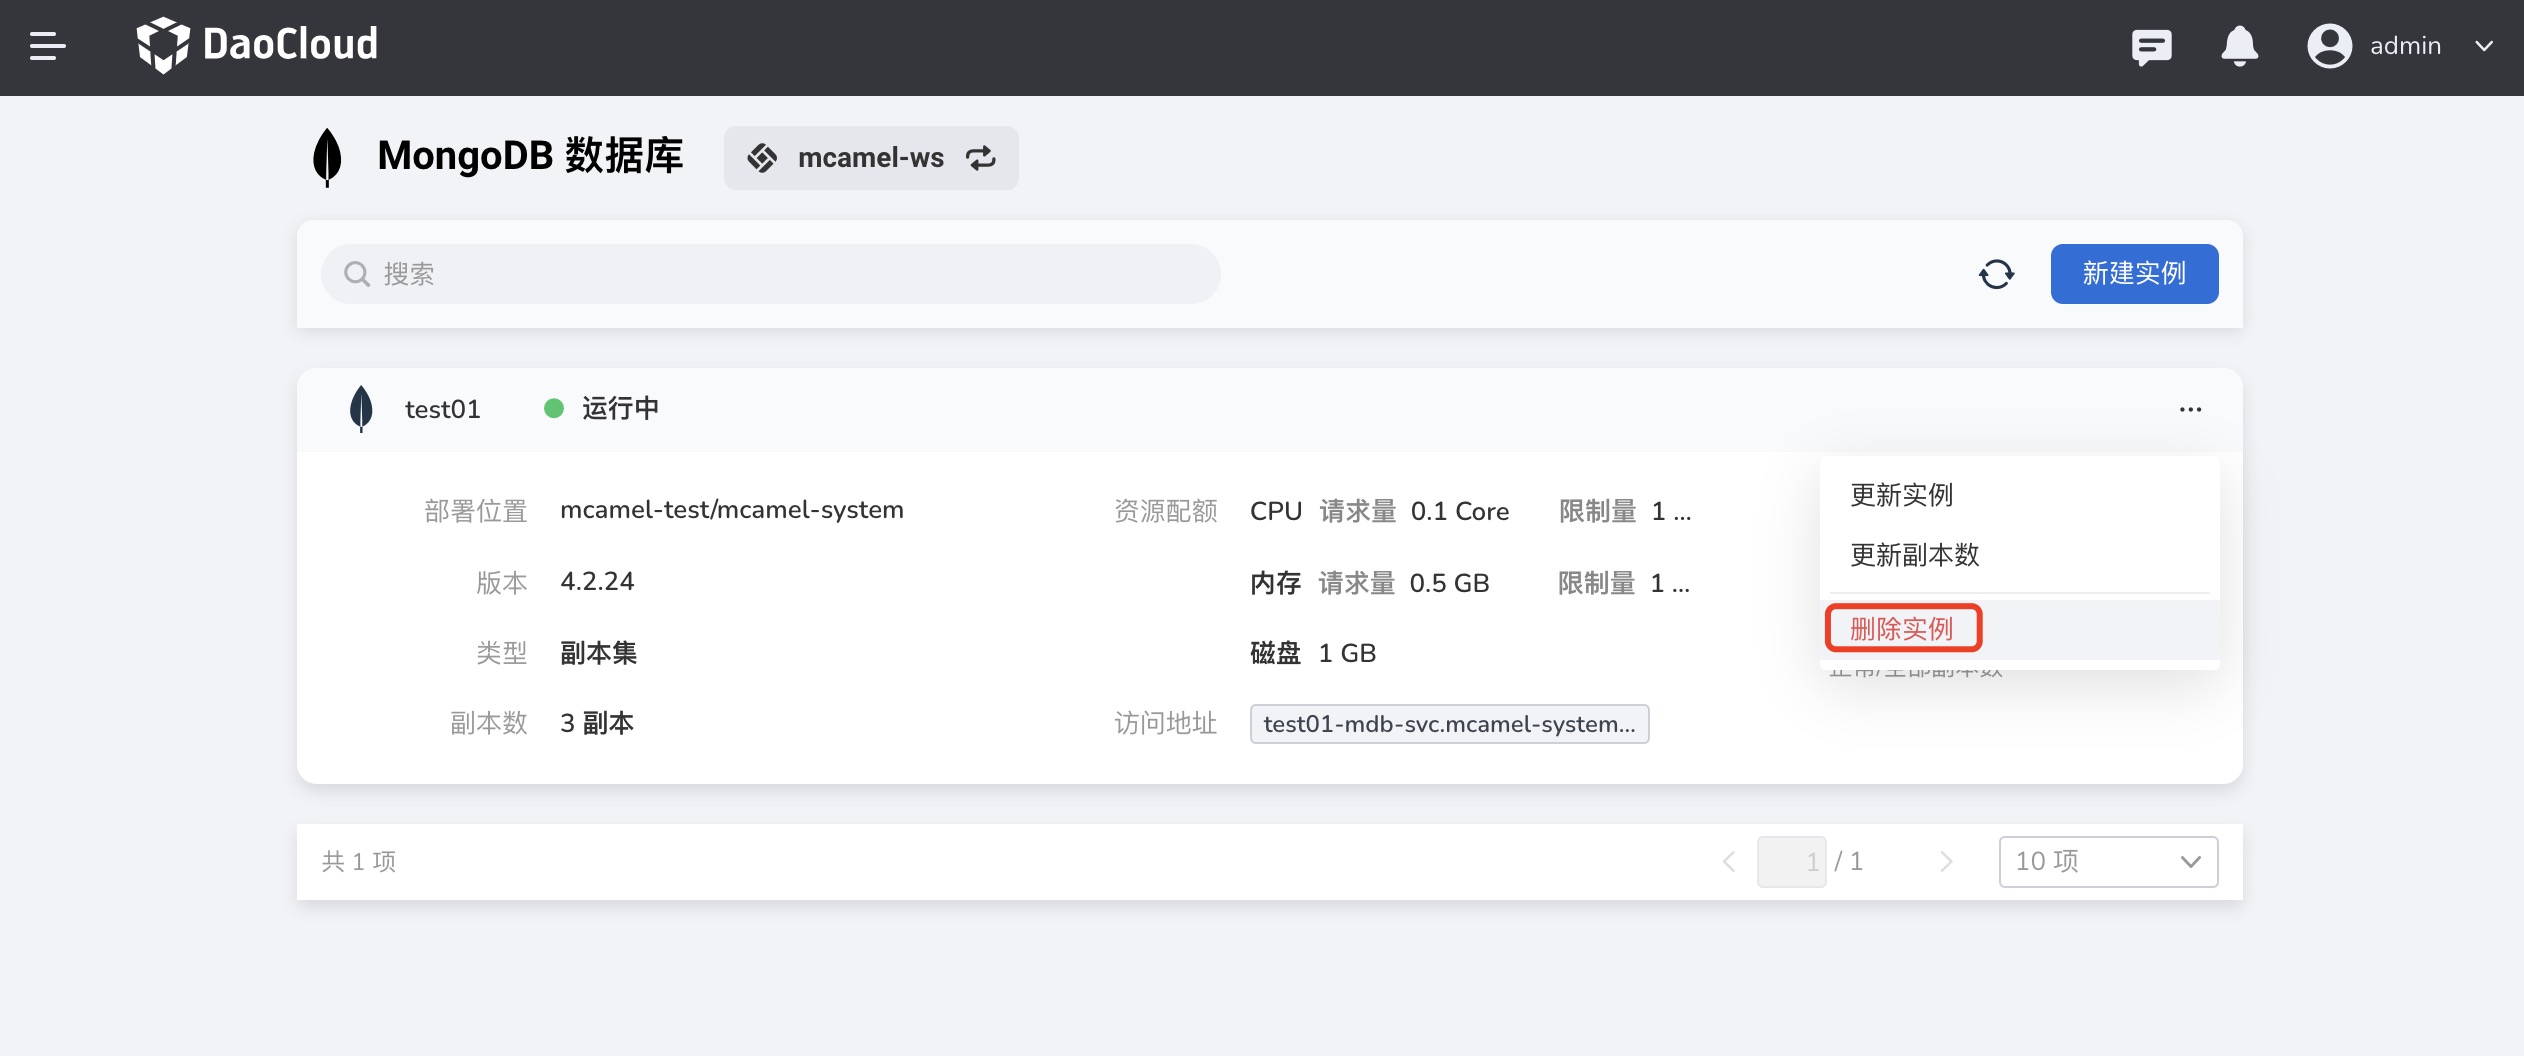This screenshot has width=2524, height=1056.
Task: Go to the previous page arrow
Action: point(1728,861)
